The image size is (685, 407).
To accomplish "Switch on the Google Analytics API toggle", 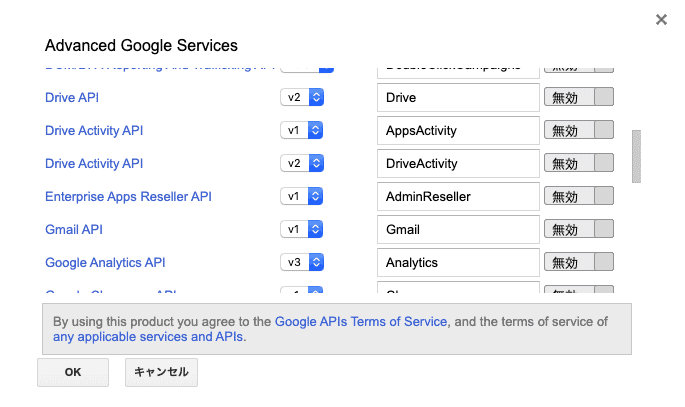I will click(x=578, y=263).
